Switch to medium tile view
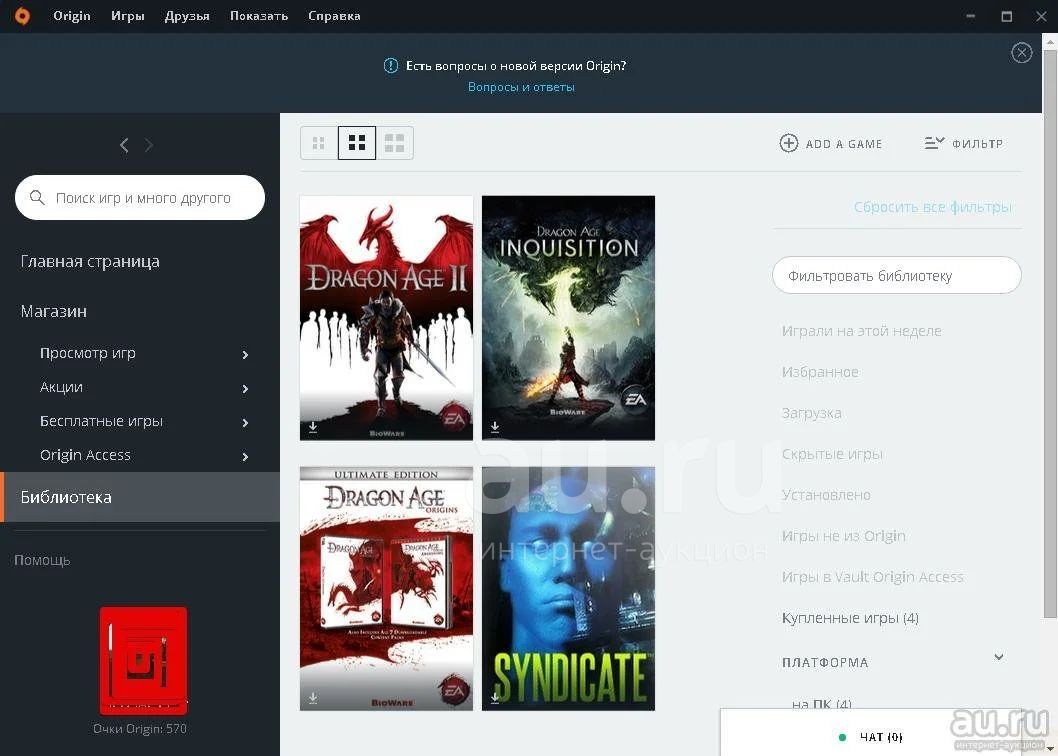Image resolution: width=1058 pixels, height=756 pixels. [357, 143]
